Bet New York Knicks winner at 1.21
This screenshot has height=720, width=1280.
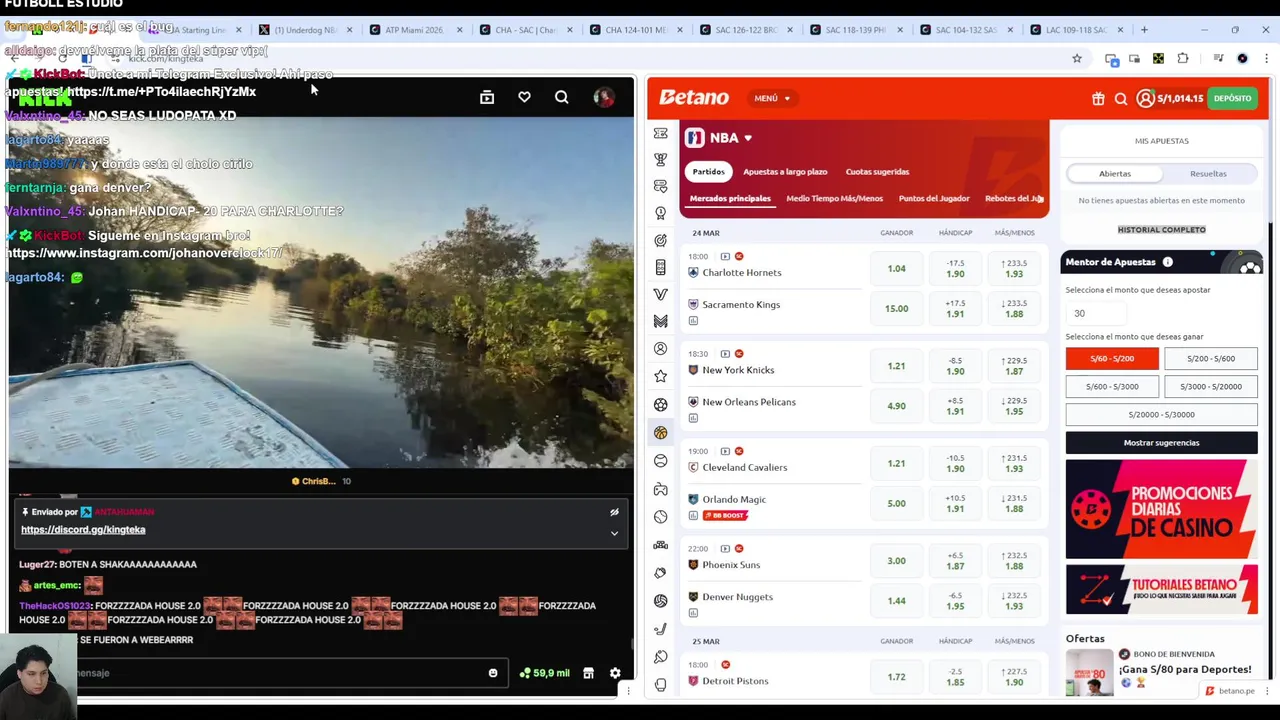point(896,366)
